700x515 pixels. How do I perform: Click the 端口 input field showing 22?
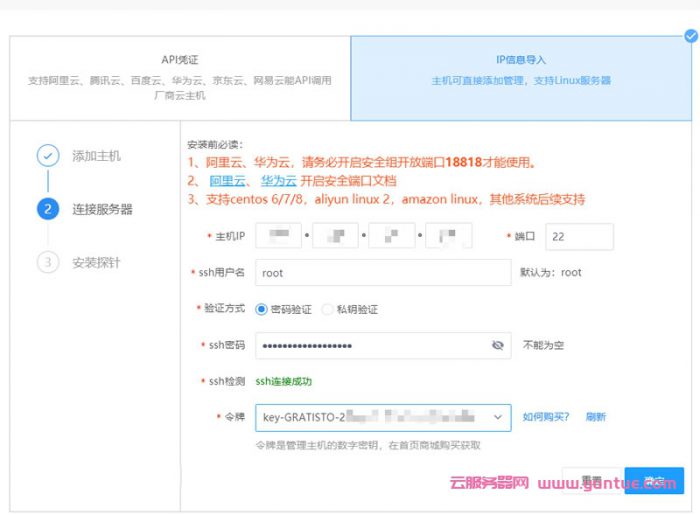pos(578,236)
